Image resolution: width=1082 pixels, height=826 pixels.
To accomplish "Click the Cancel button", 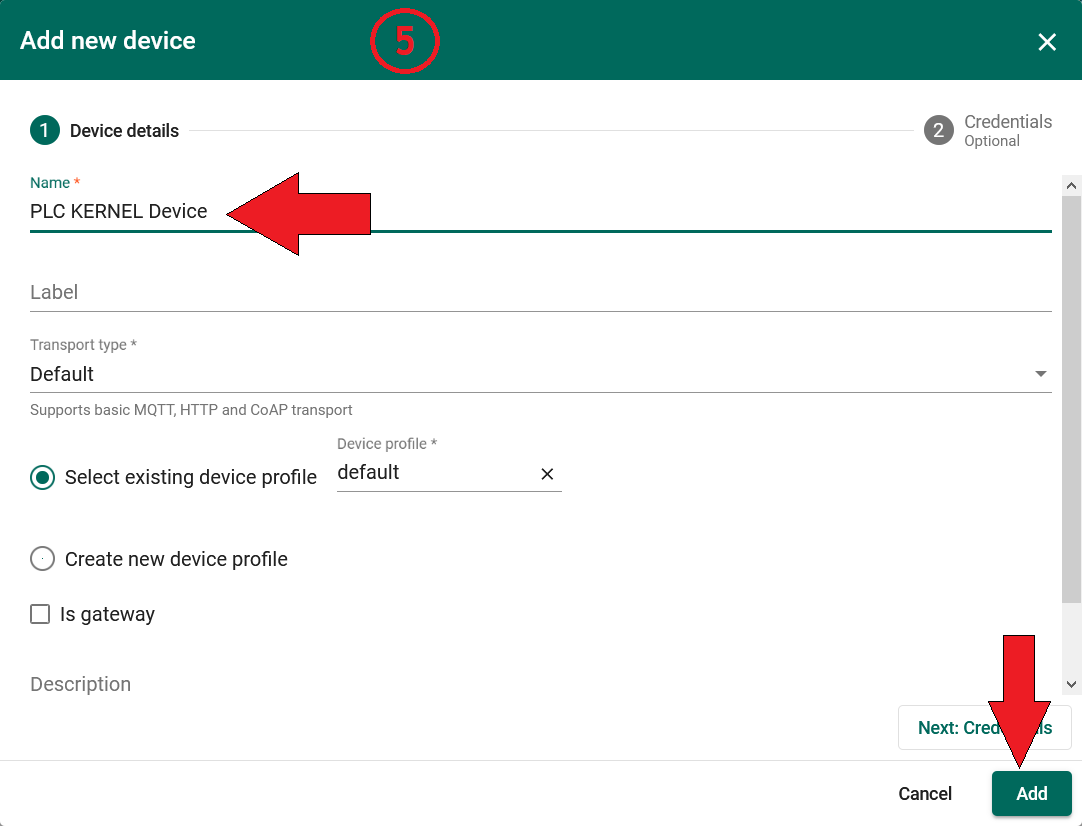I will point(925,794).
